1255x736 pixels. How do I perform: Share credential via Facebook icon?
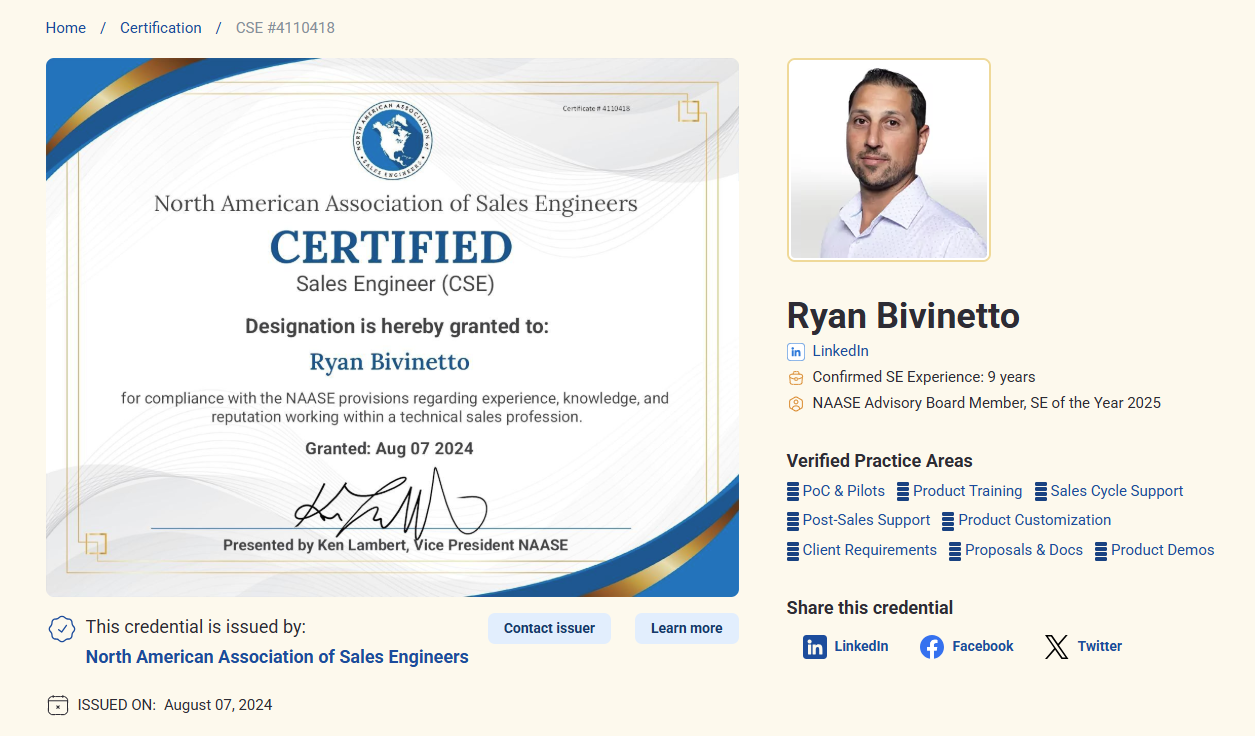(932, 647)
